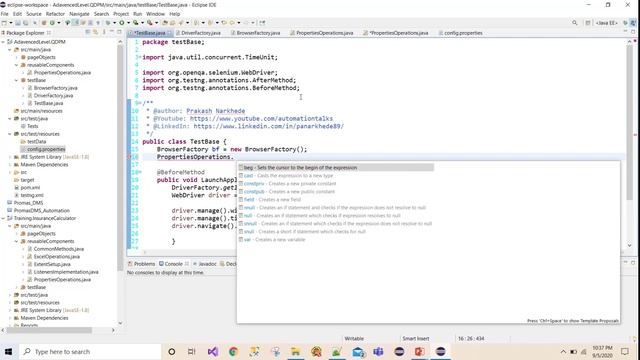The height and width of the screenshot is (360, 640).
Task: Collapse the src/test/java folder in AdavencedLevel.QDPM
Action: (x=10, y=118)
